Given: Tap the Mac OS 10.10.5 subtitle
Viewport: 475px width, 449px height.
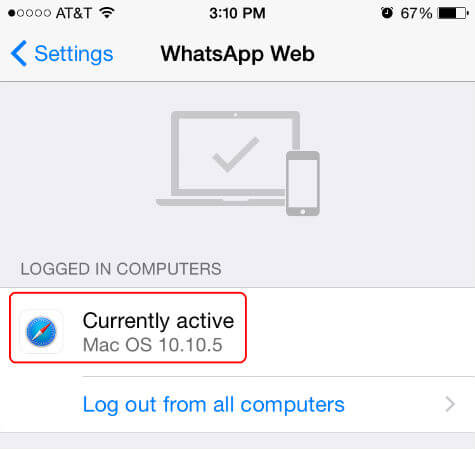Looking at the screenshot, I should pos(152,345).
